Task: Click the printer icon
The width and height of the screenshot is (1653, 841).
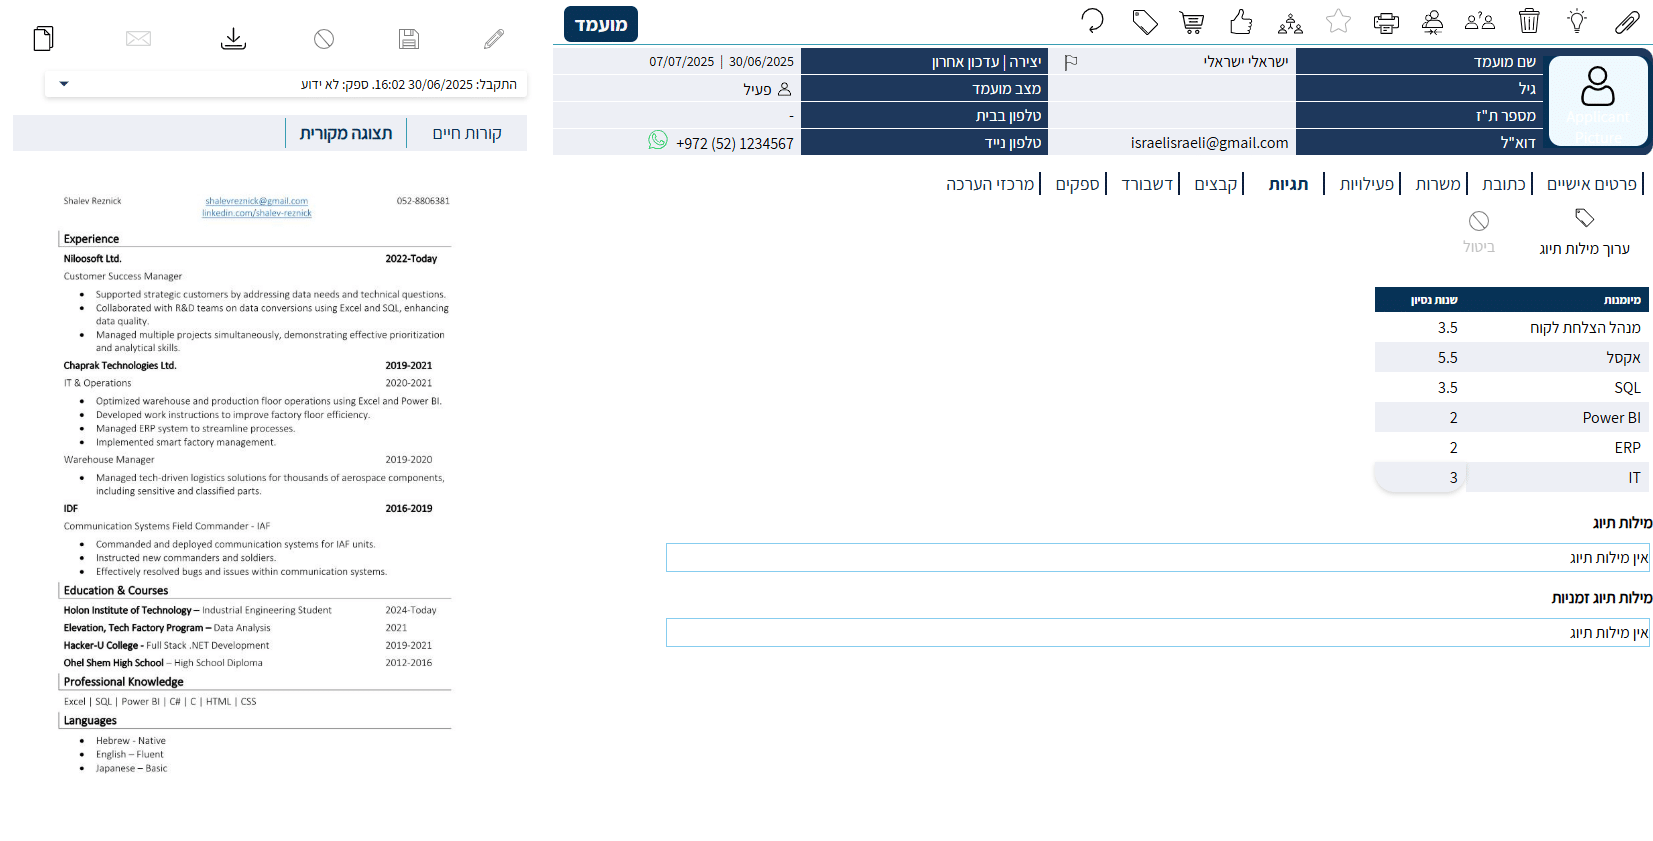Action: point(1386,22)
